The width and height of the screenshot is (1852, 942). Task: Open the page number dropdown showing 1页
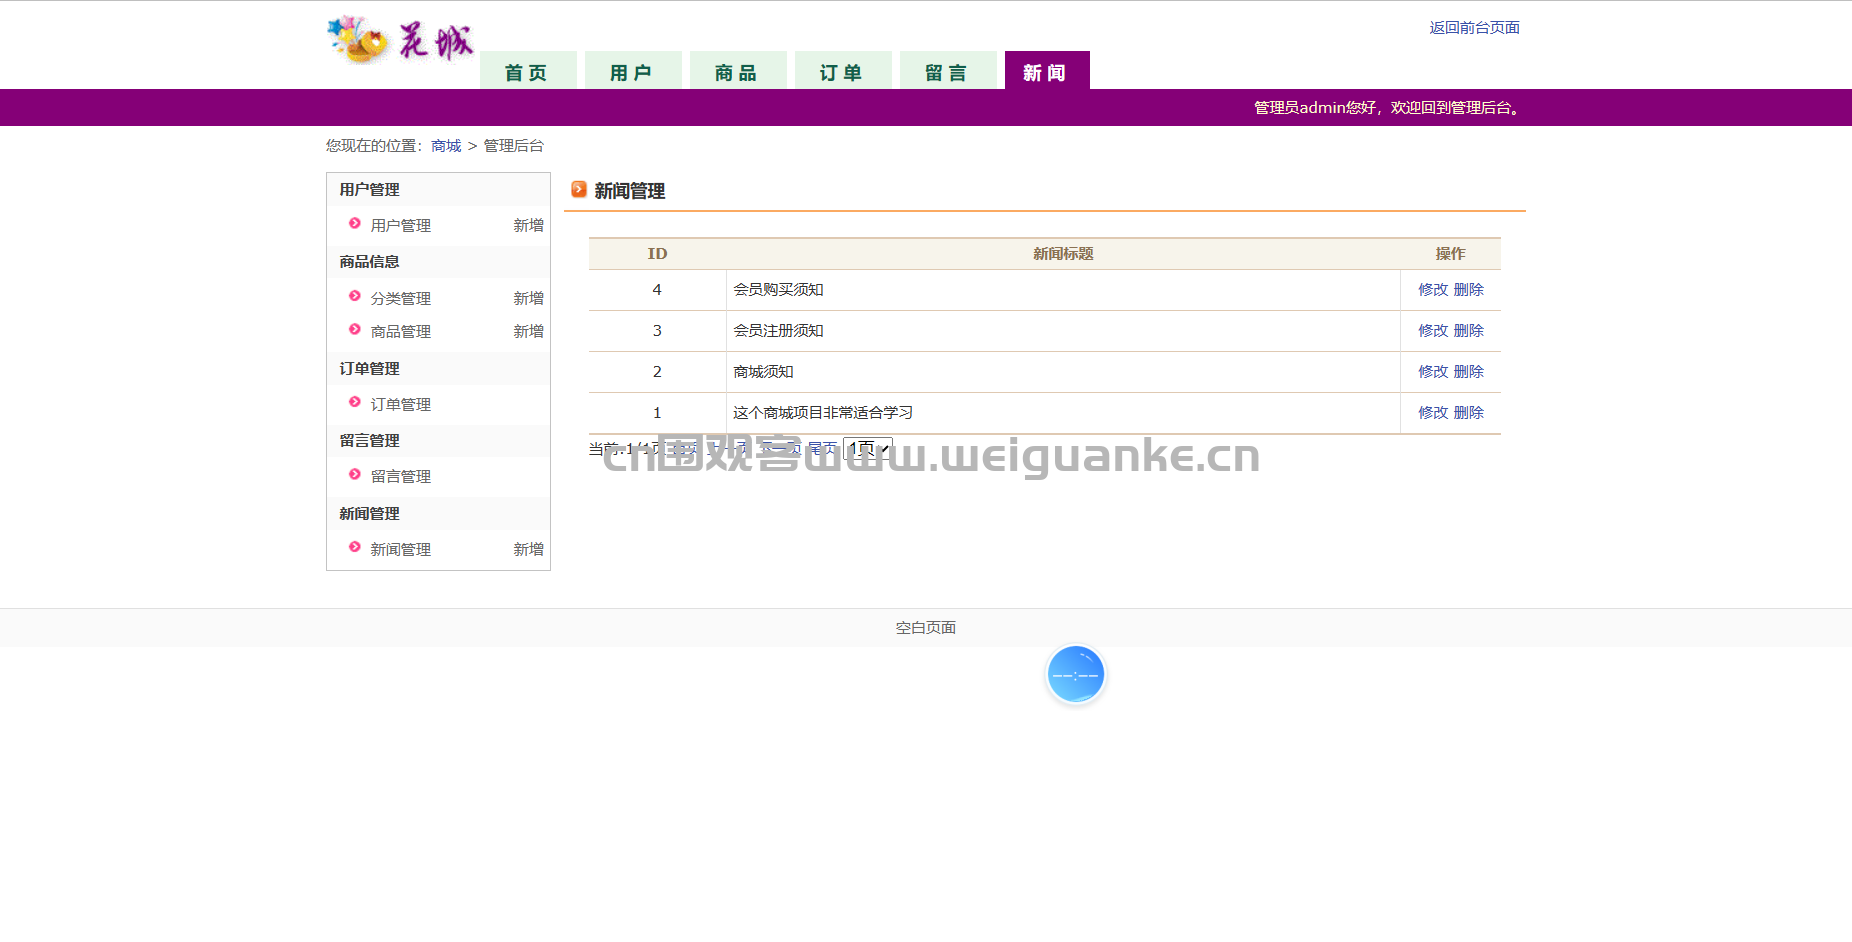coord(867,449)
